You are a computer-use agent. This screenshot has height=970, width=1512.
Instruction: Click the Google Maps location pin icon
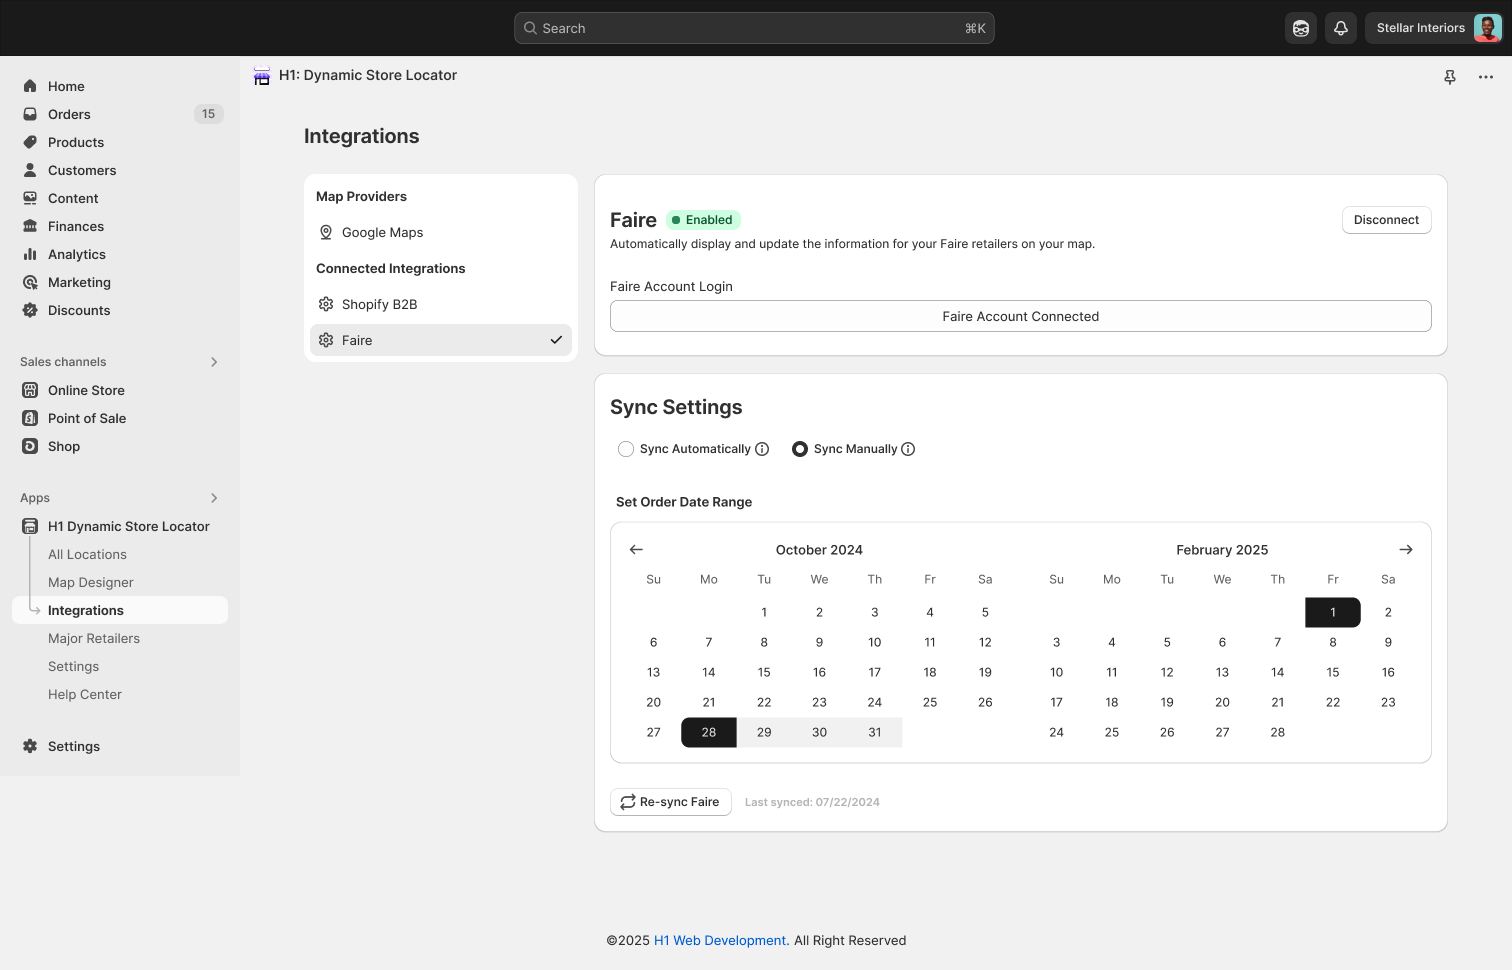pos(326,232)
